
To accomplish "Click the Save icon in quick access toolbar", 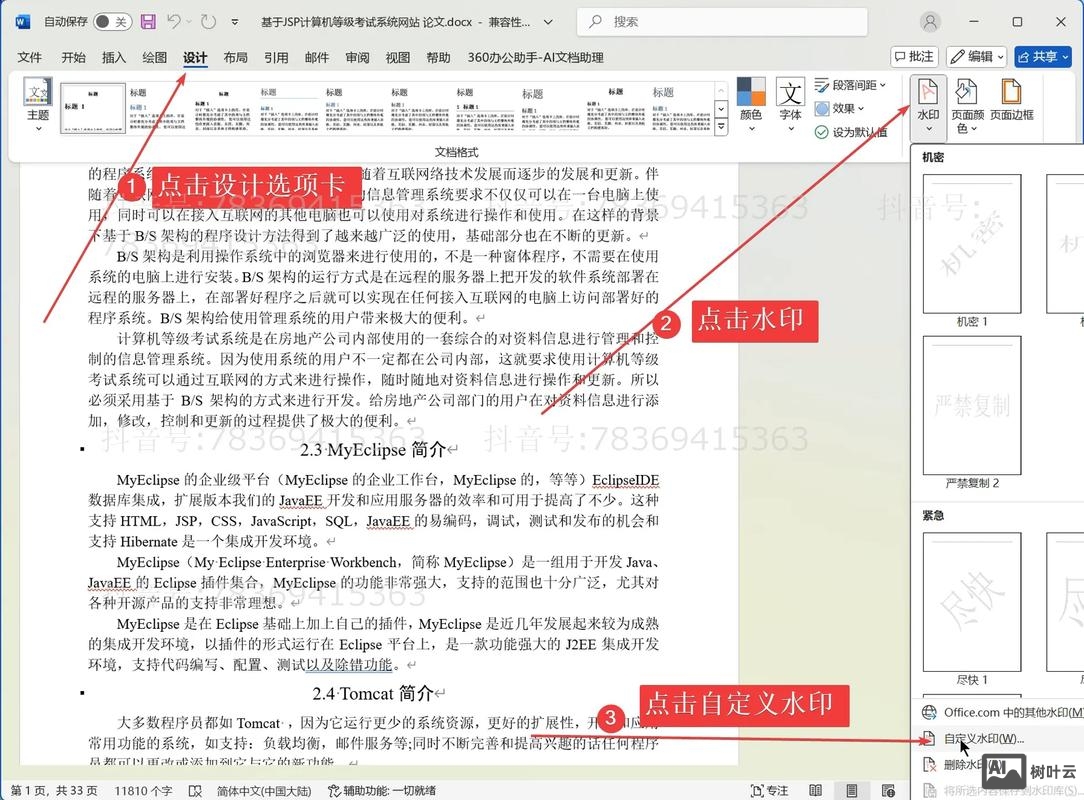I will pos(148,21).
